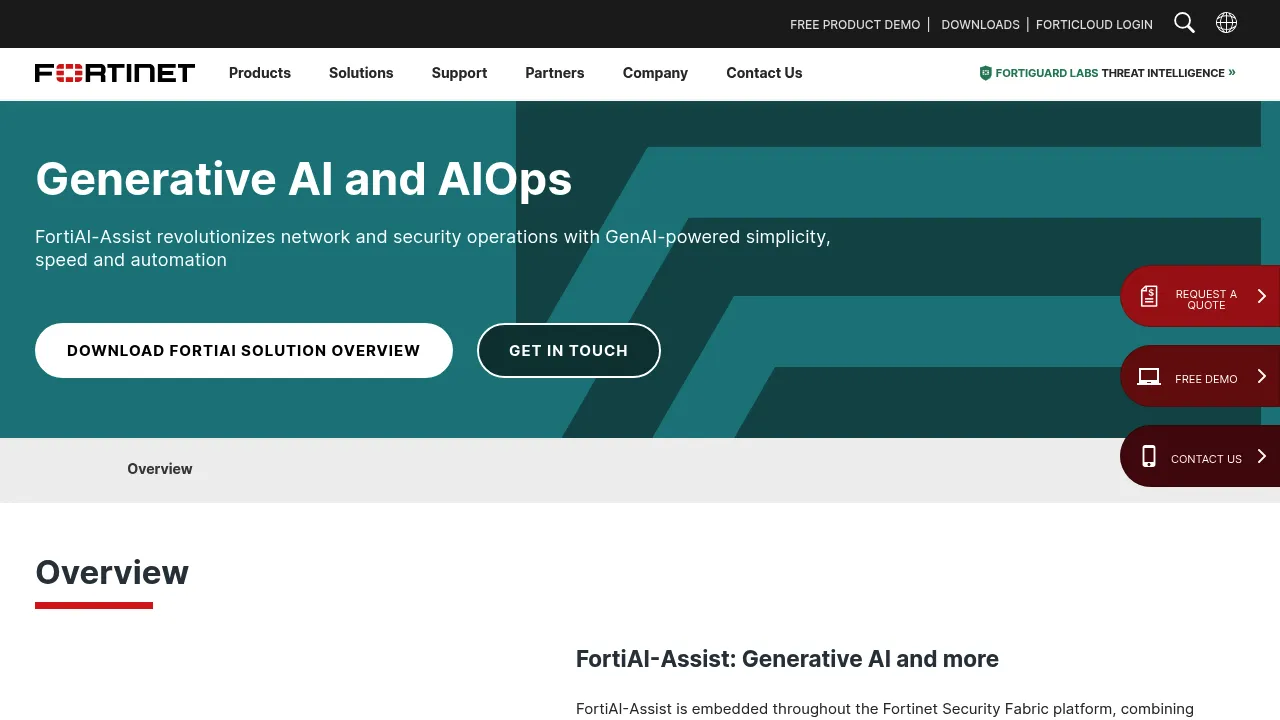Expand the Request a Quote chevron

click(x=1262, y=296)
